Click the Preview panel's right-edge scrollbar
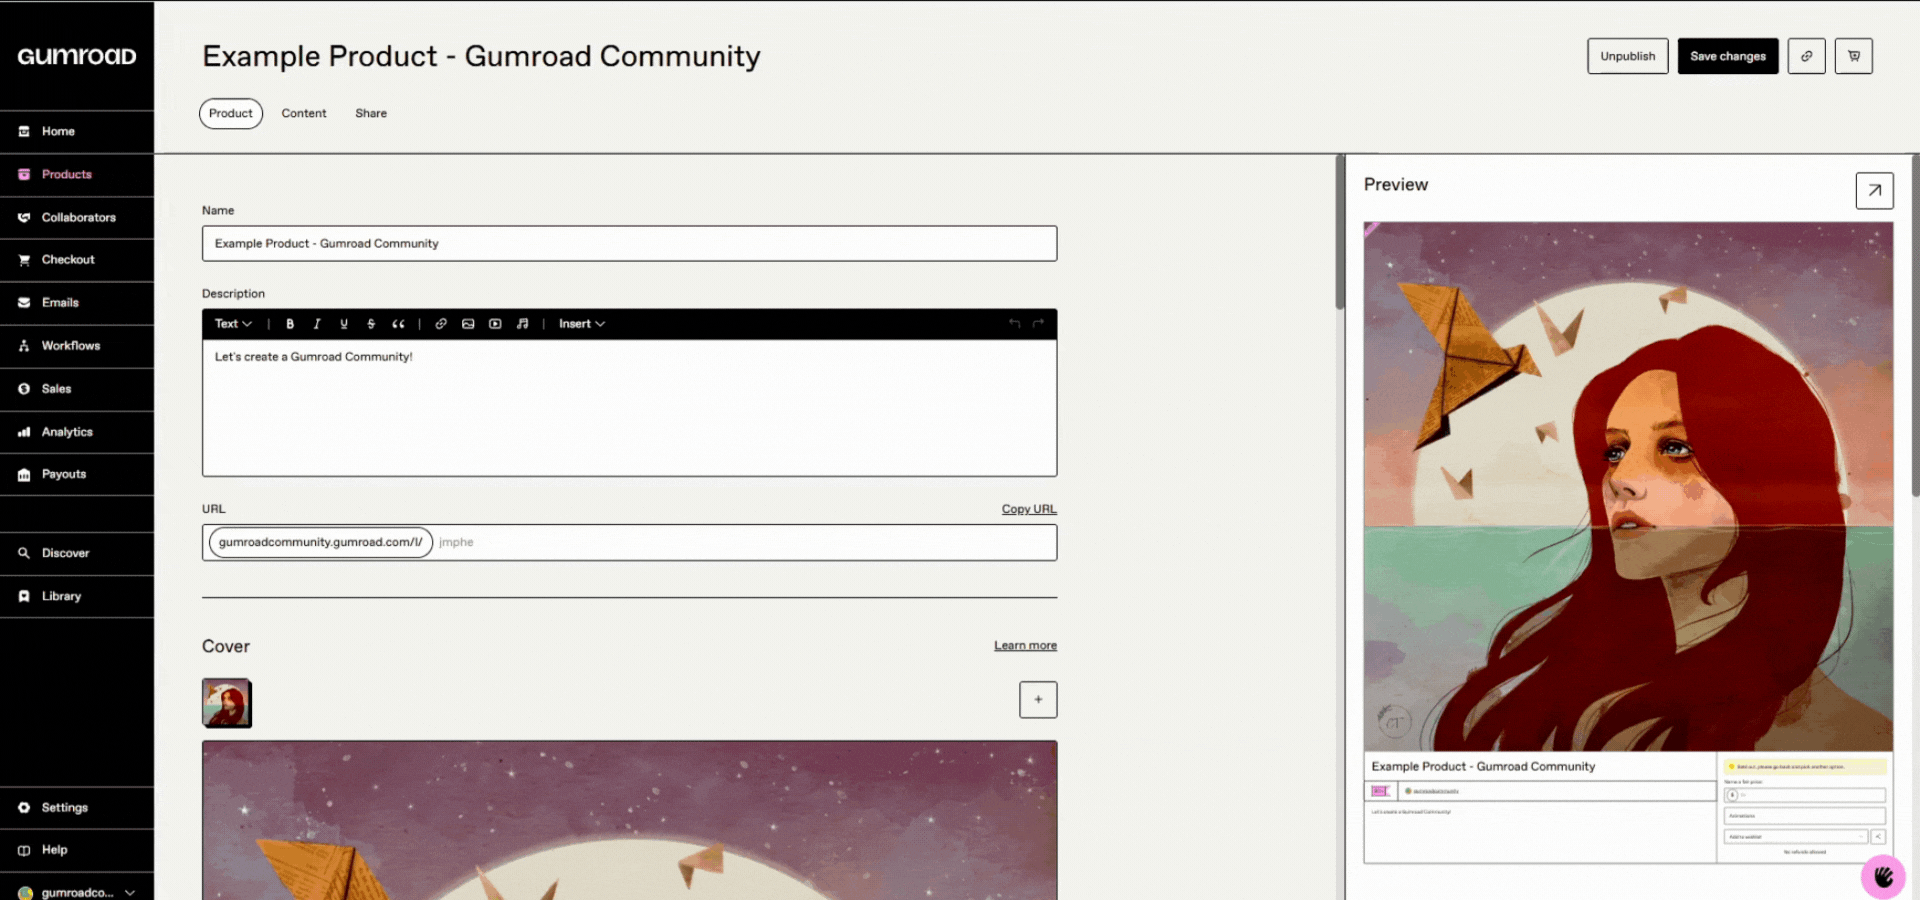 1915,324
